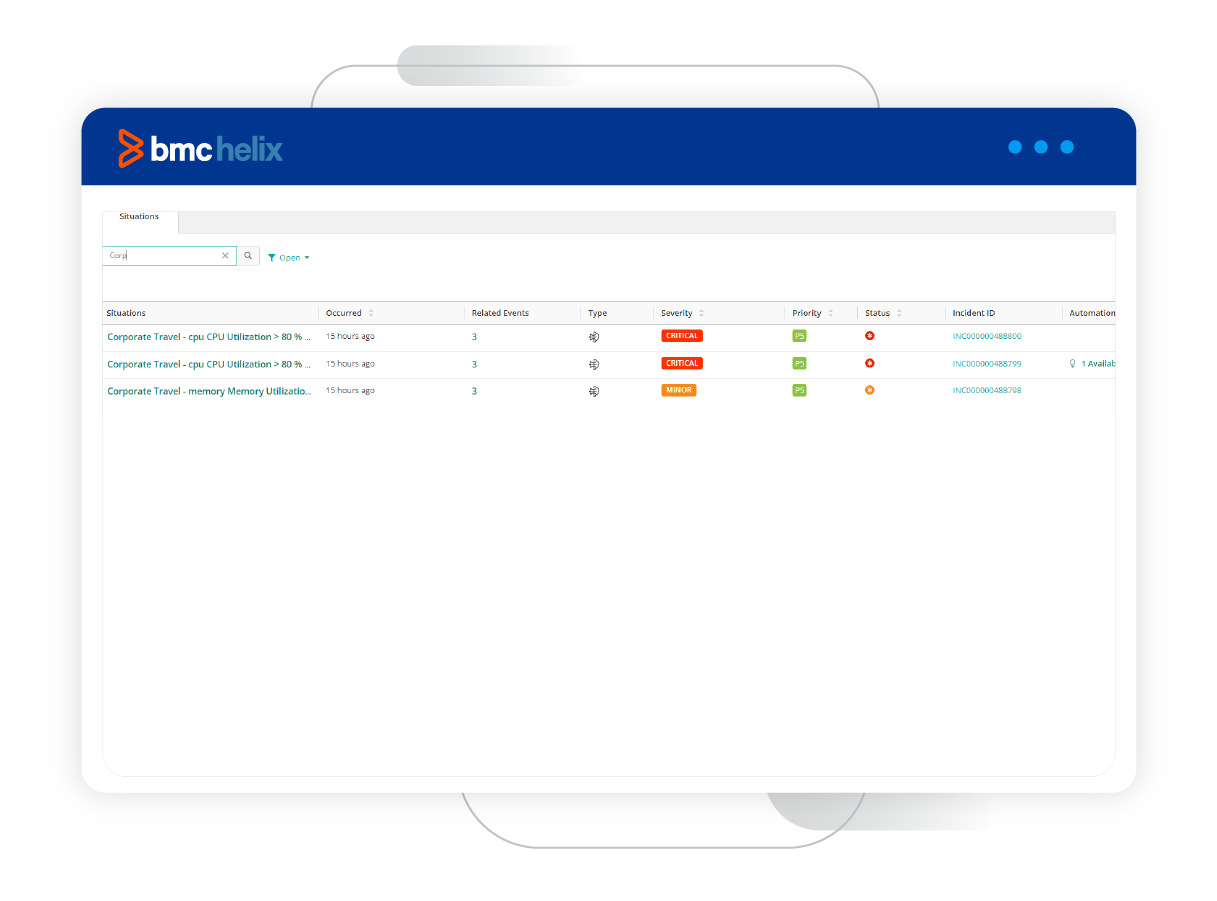Image resolution: width=1217 pixels, height=901 pixels.
Task: Click the MINOR severity badge
Action: tap(678, 390)
